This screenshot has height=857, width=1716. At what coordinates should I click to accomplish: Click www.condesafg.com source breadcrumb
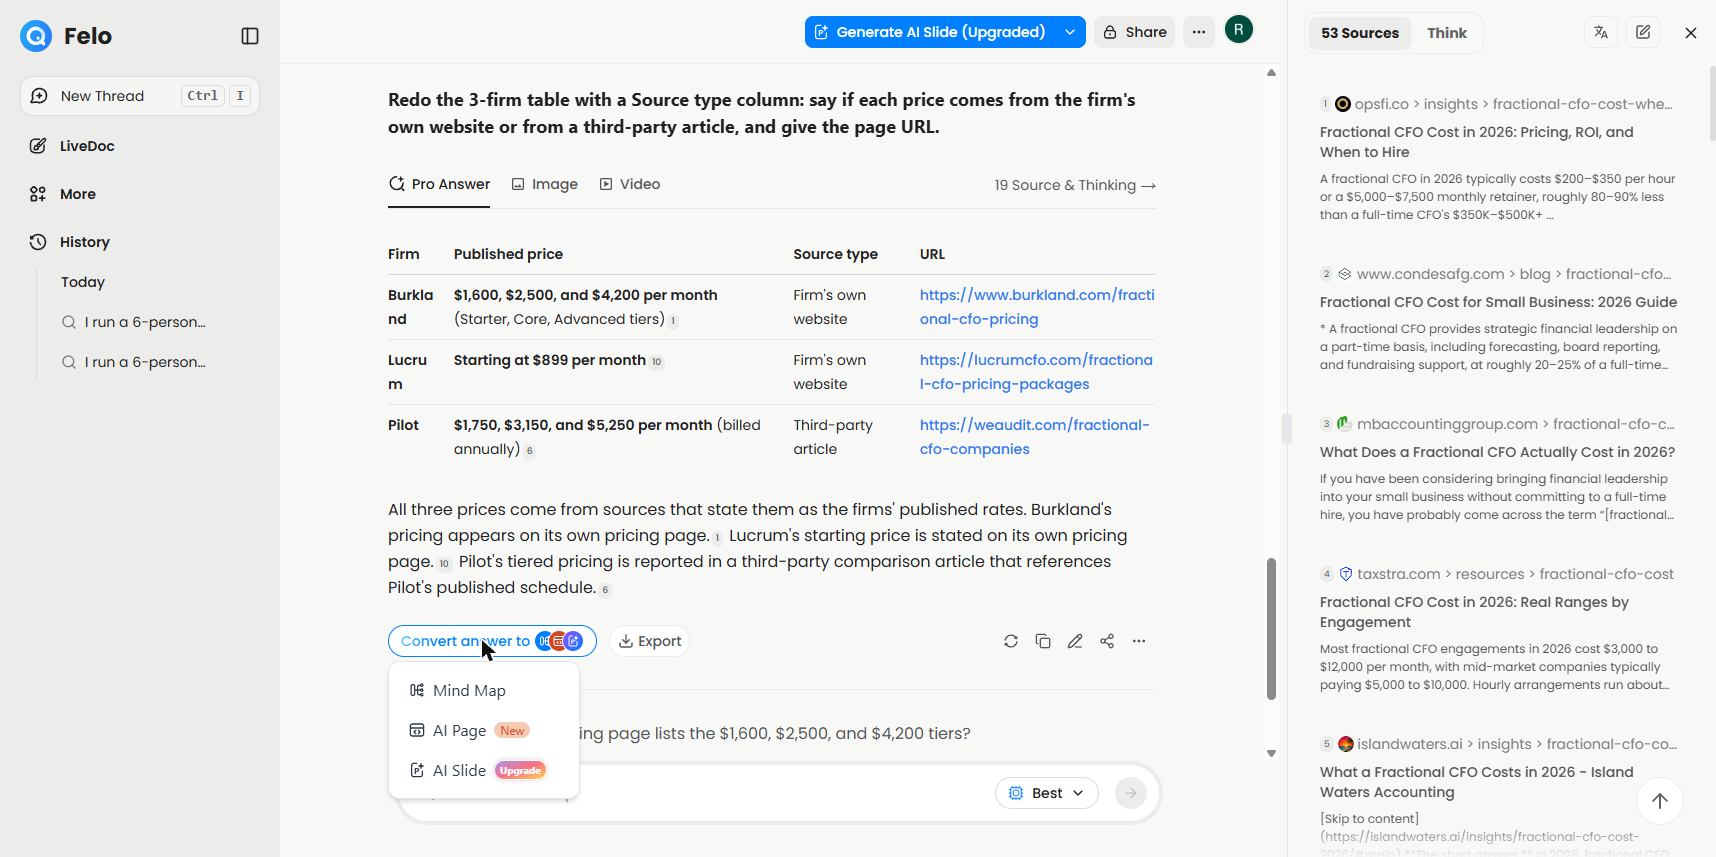point(1514,274)
